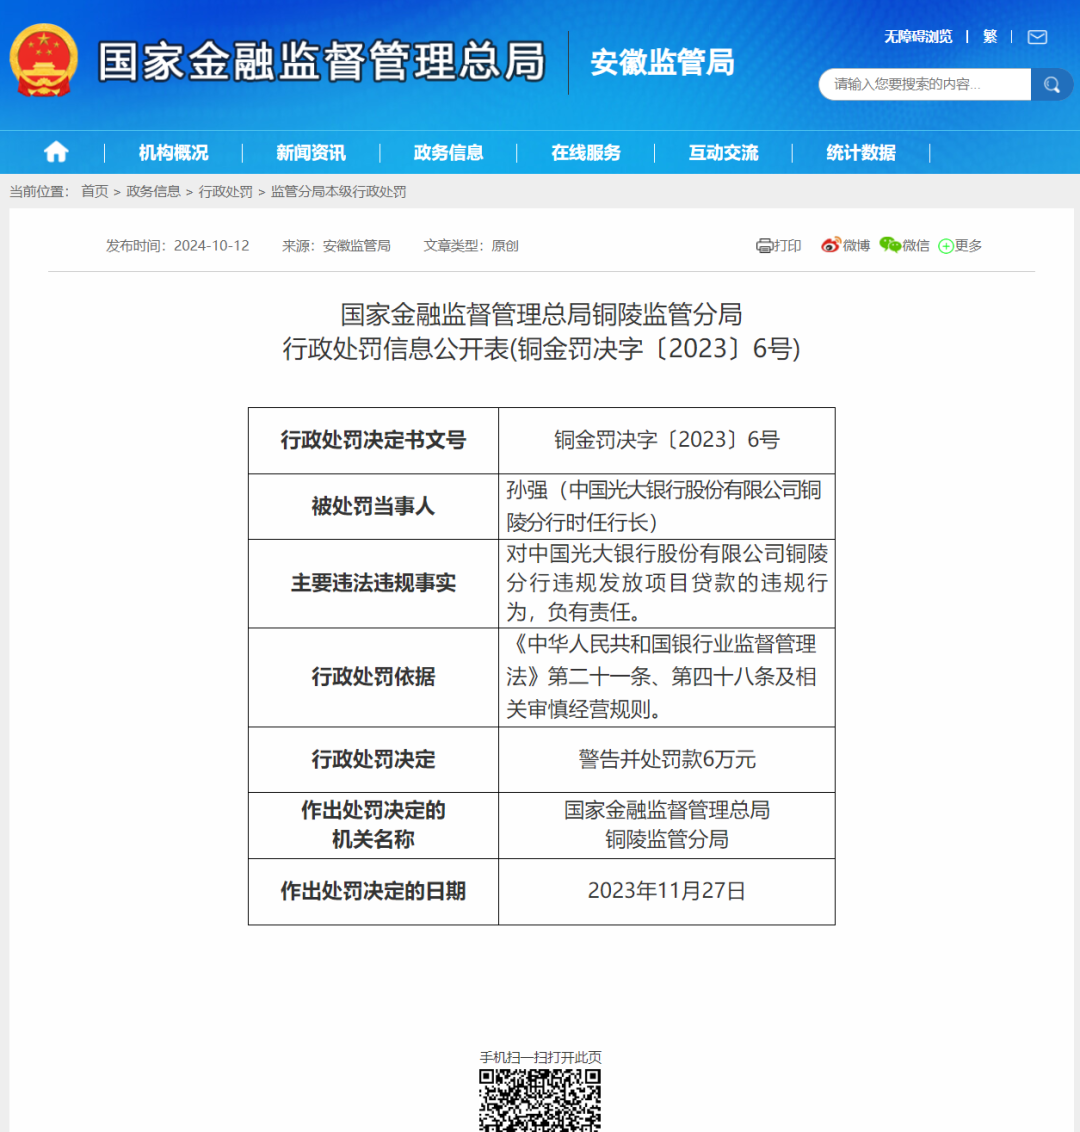Viewport: 1080px width, 1132px height.
Task: Click breadcrumb 监管分局本级行政处罚
Action: pyautogui.click(x=339, y=191)
